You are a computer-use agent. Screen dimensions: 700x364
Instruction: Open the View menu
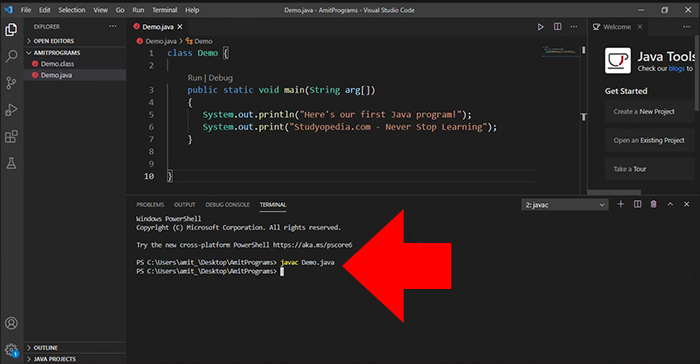[100, 10]
